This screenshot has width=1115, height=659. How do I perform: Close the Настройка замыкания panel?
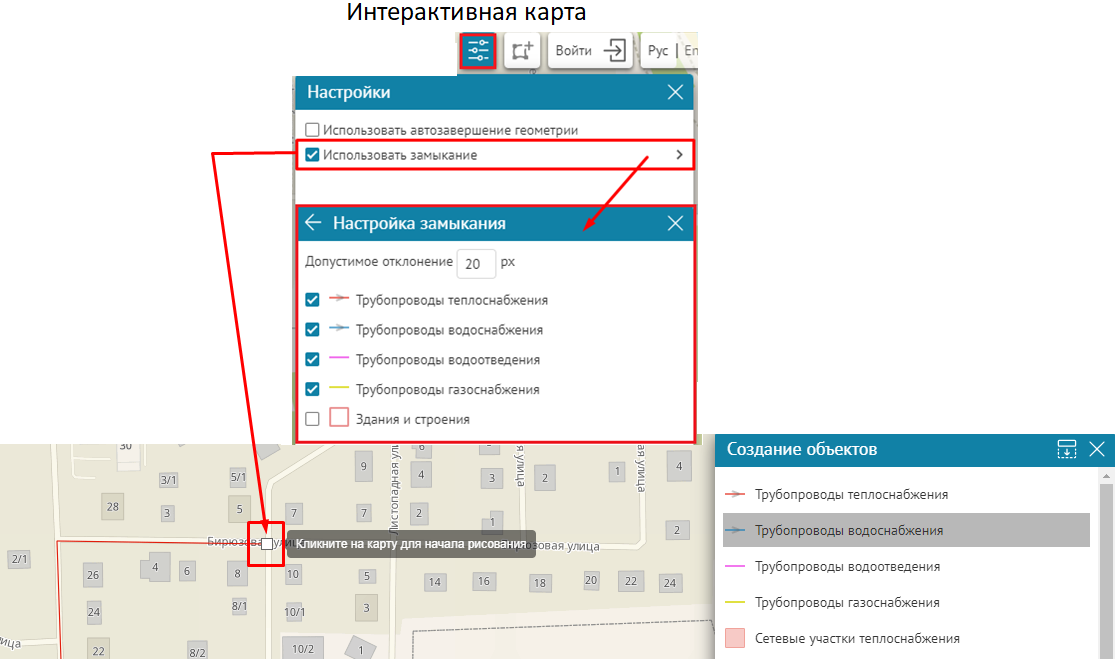coord(675,223)
